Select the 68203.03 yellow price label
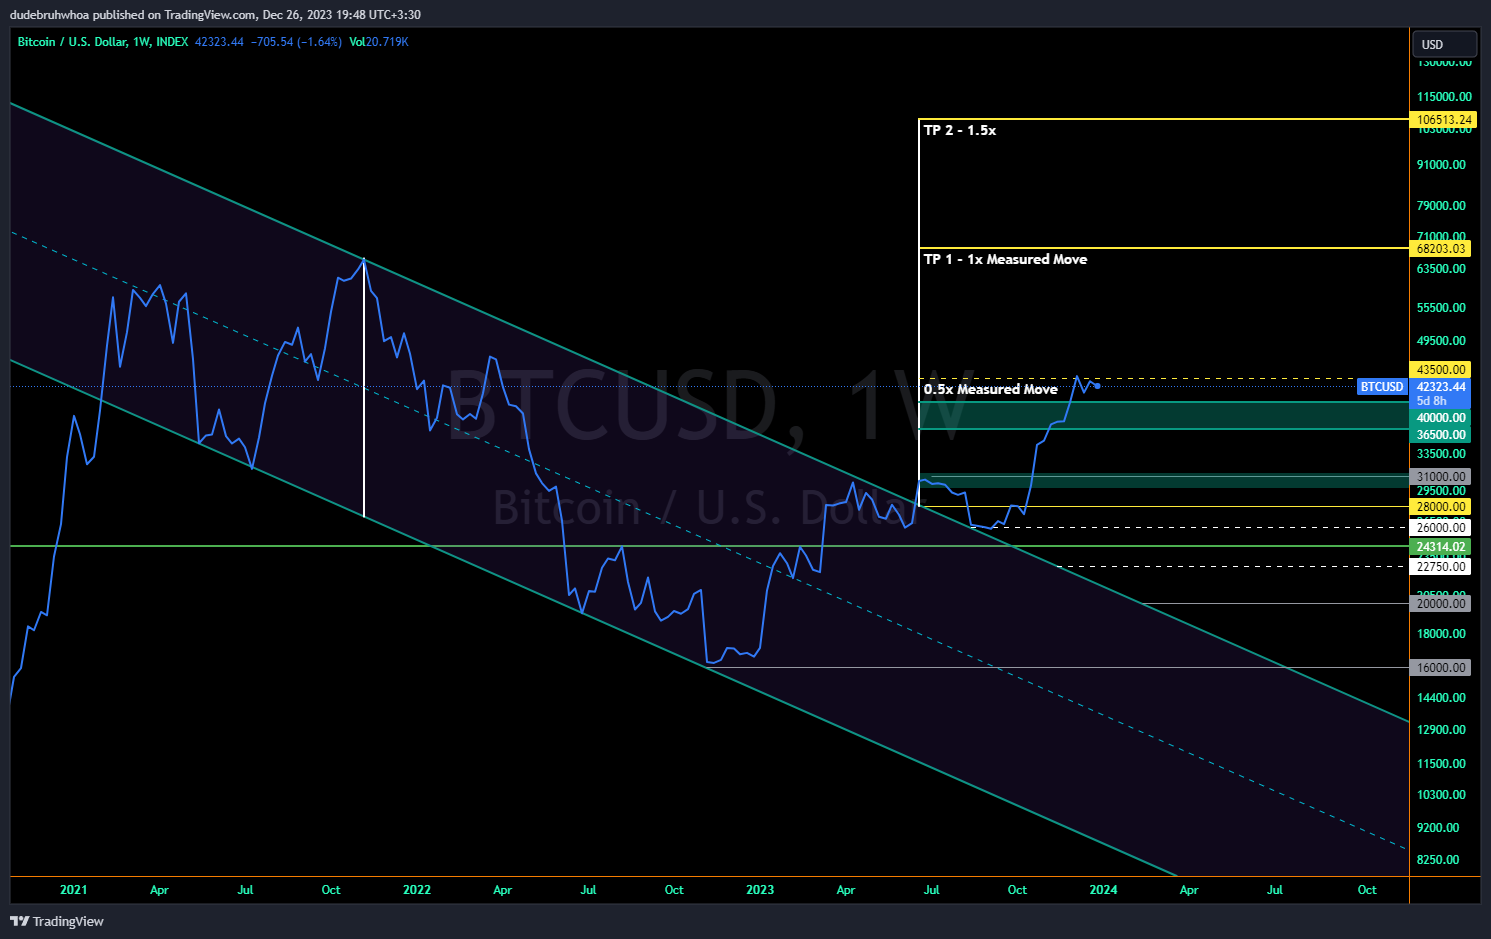Viewport: 1491px width, 939px height. point(1441,248)
